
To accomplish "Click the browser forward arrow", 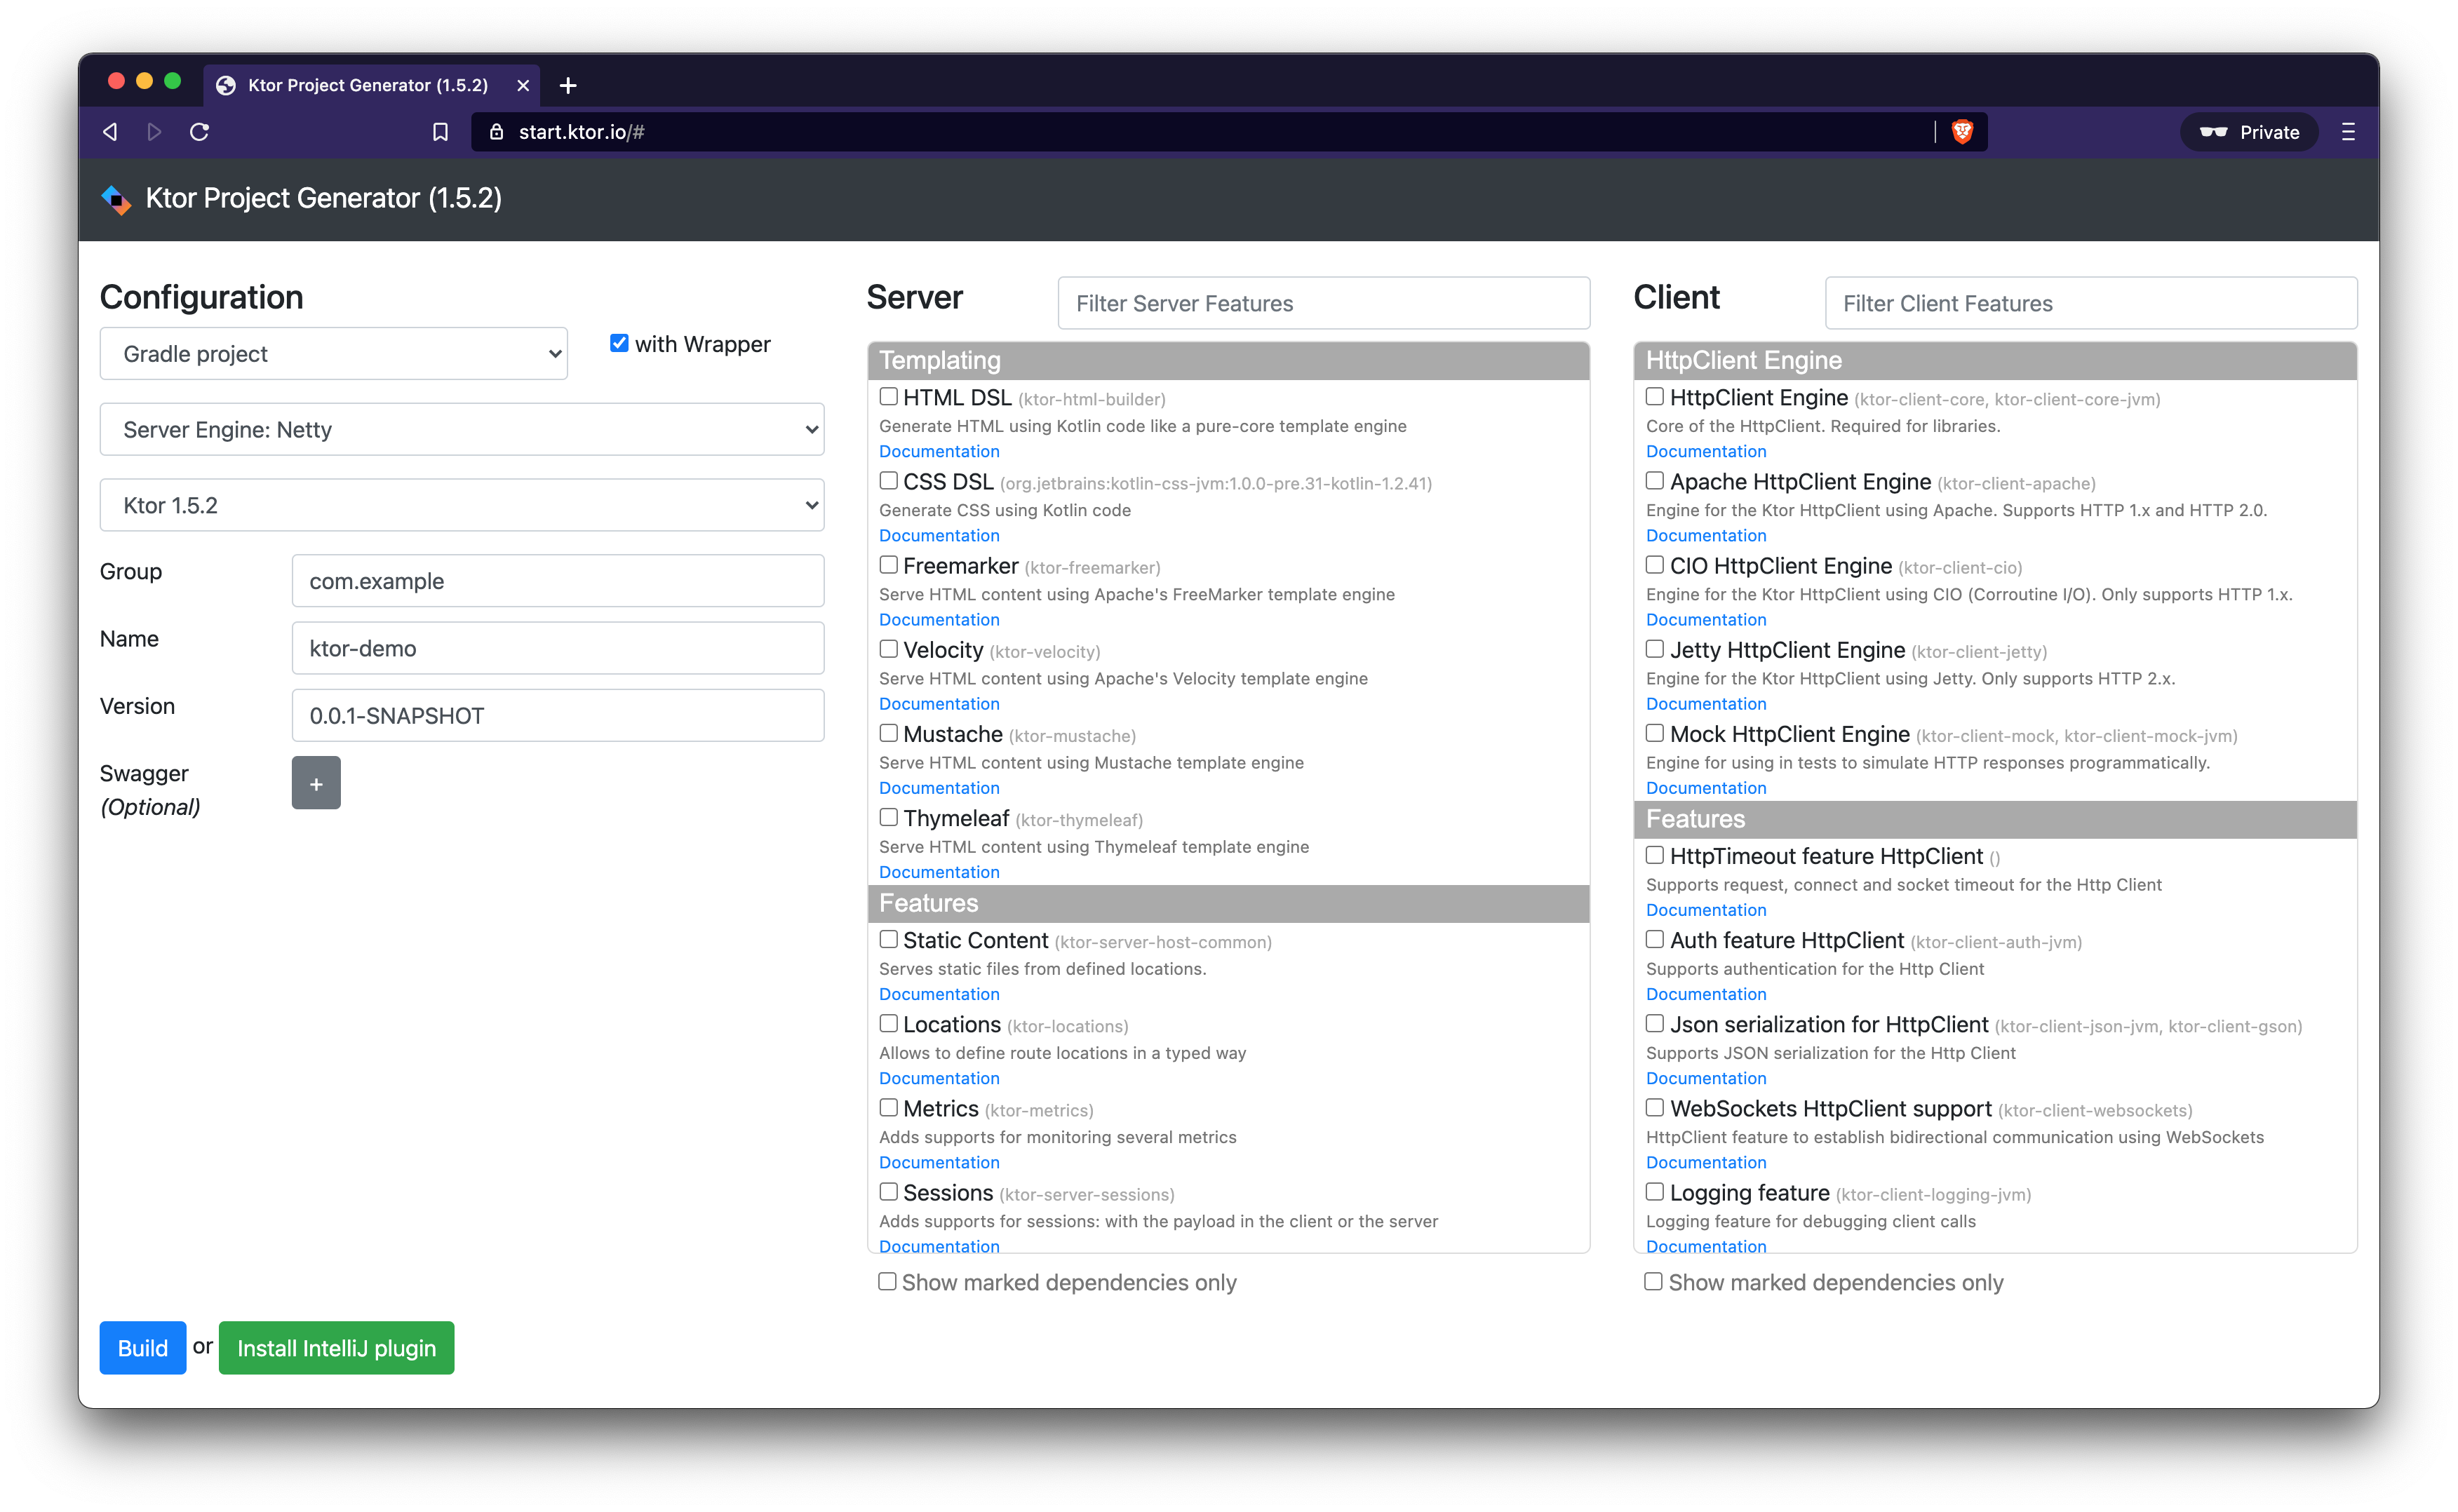I will coord(154,132).
